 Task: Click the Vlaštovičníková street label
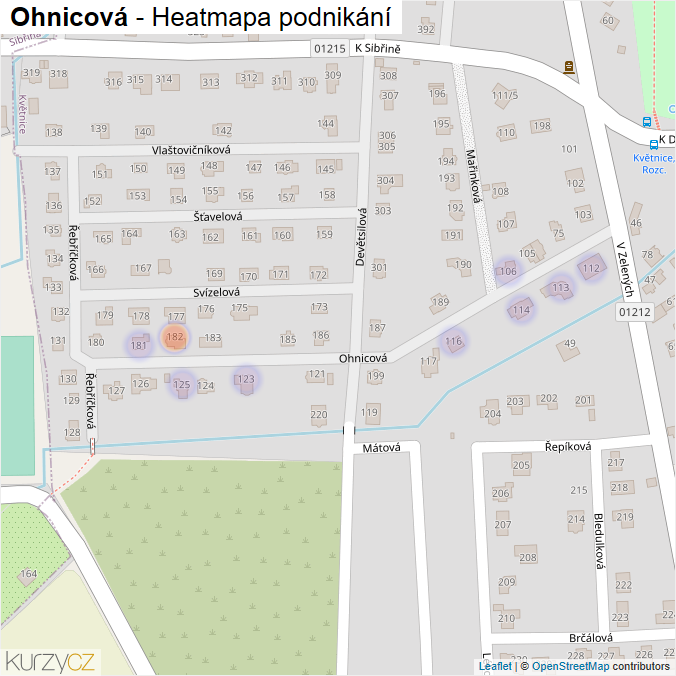point(191,150)
